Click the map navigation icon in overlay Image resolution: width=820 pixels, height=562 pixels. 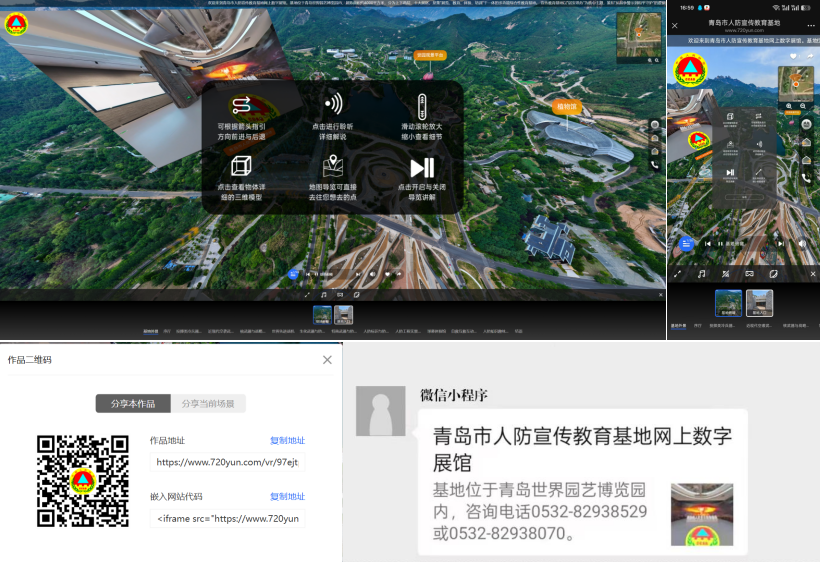click(333, 166)
